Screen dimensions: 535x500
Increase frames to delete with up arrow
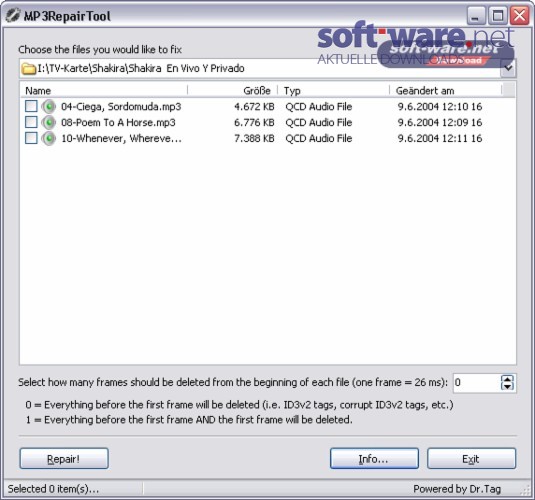click(x=507, y=379)
